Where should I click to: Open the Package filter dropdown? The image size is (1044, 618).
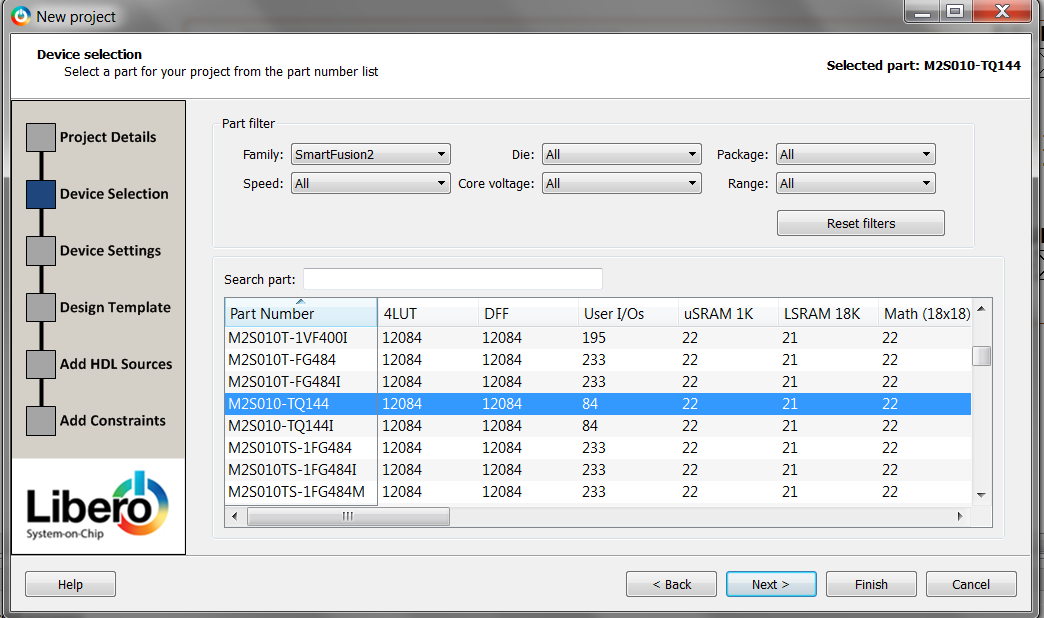pos(855,155)
